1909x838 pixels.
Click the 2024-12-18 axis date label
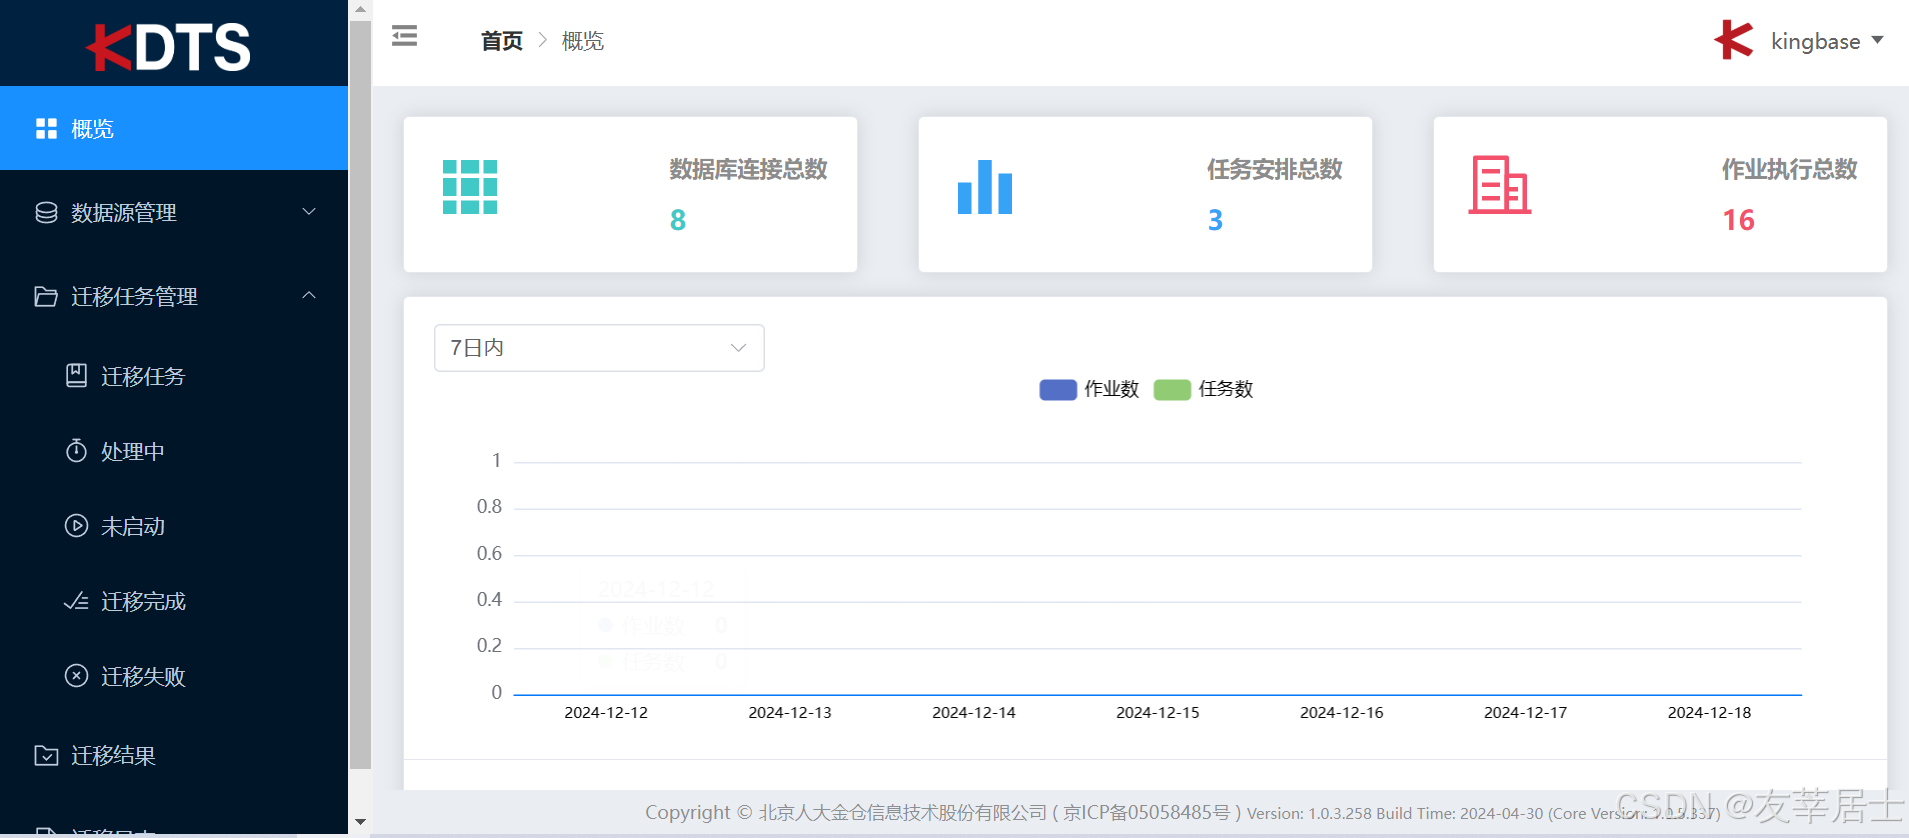pos(1709,712)
